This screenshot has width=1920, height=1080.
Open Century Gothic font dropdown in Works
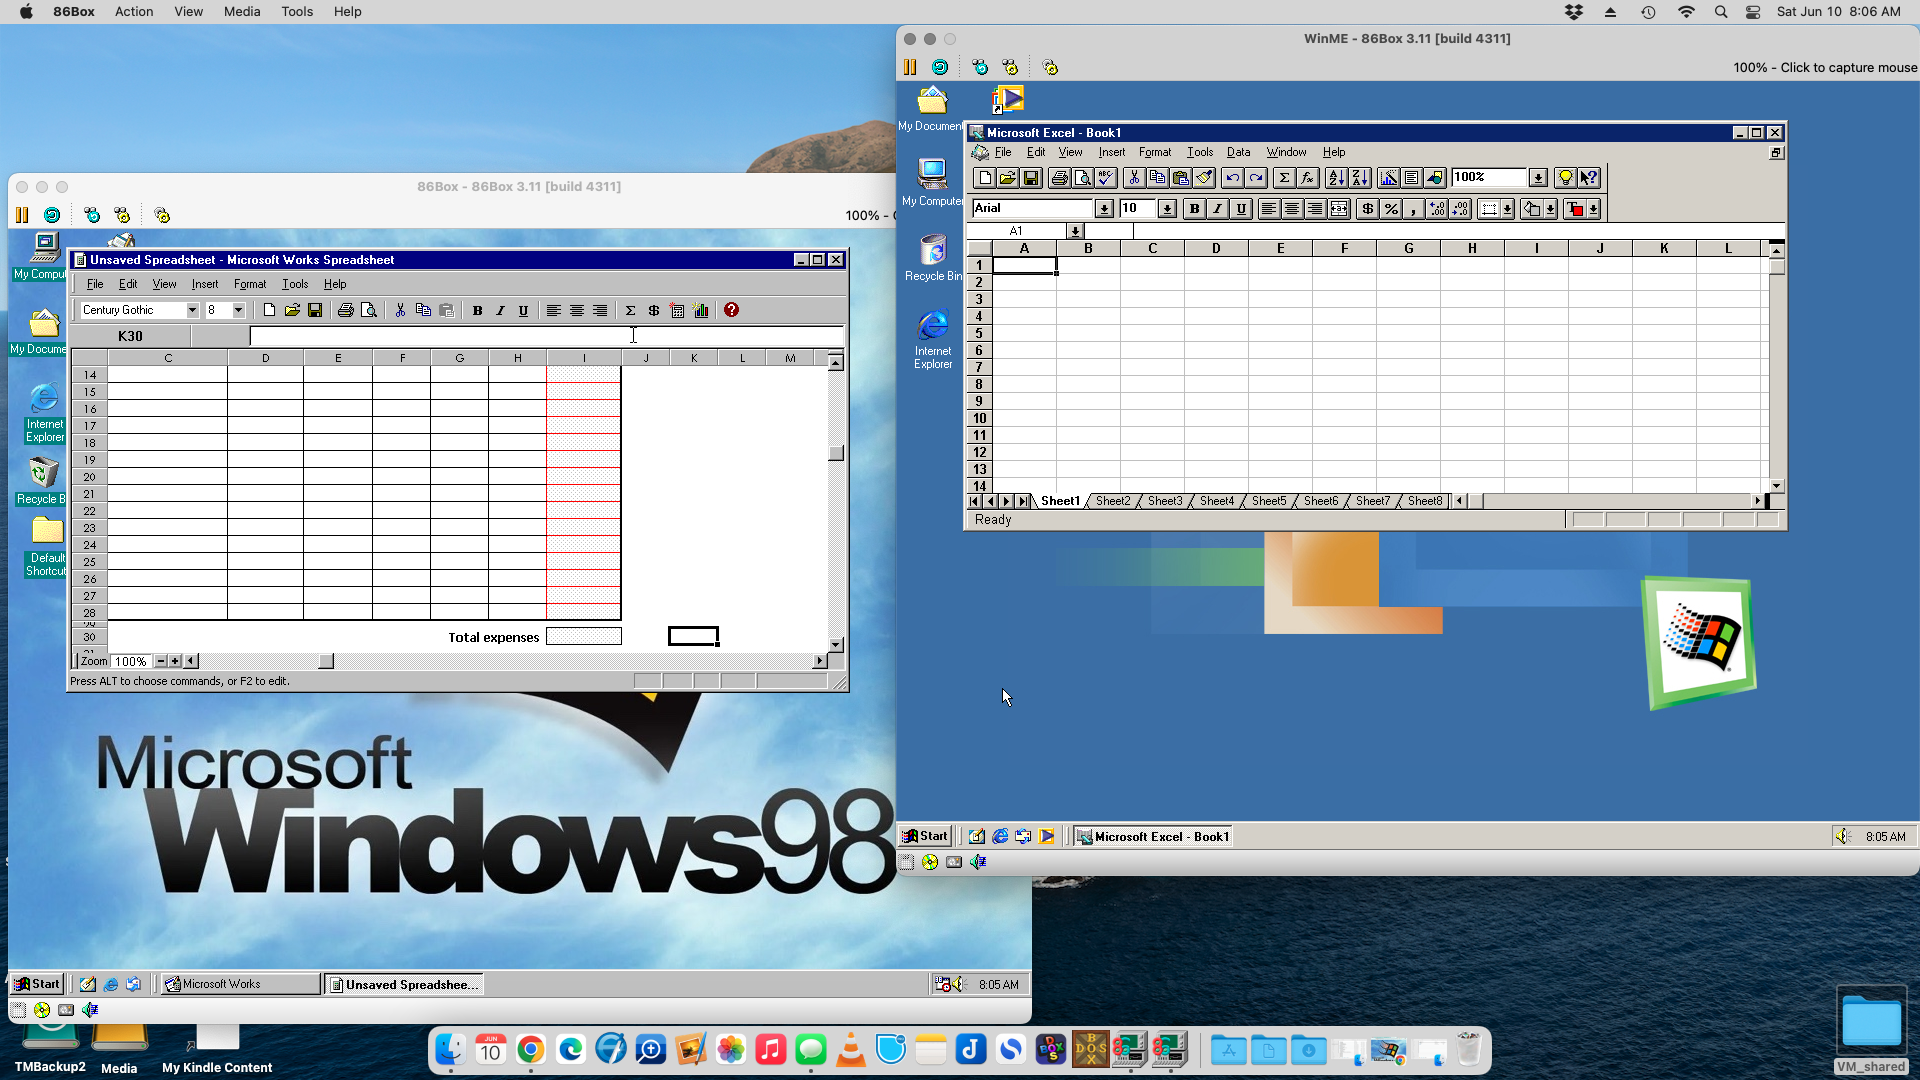coord(192,311)
